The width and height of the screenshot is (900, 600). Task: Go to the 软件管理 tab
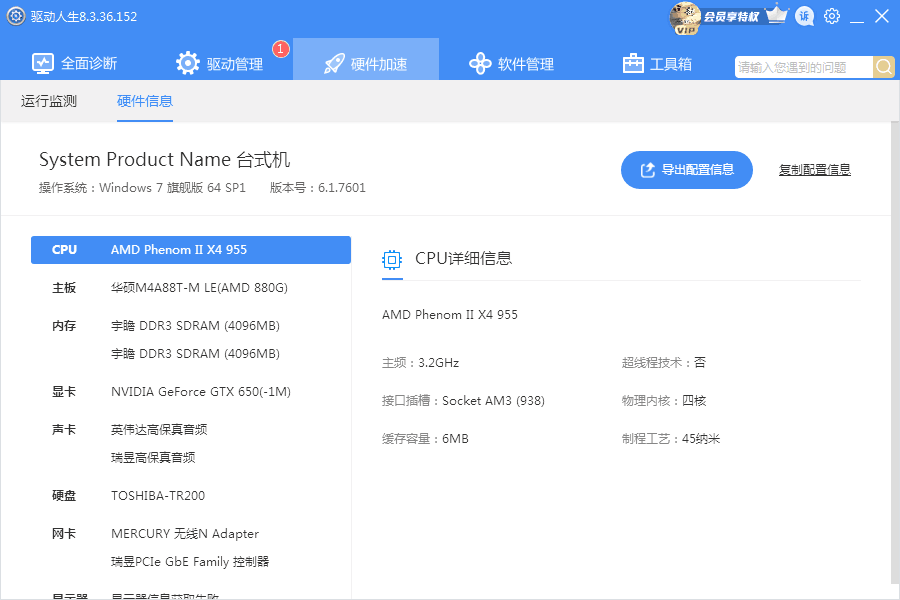511,64
